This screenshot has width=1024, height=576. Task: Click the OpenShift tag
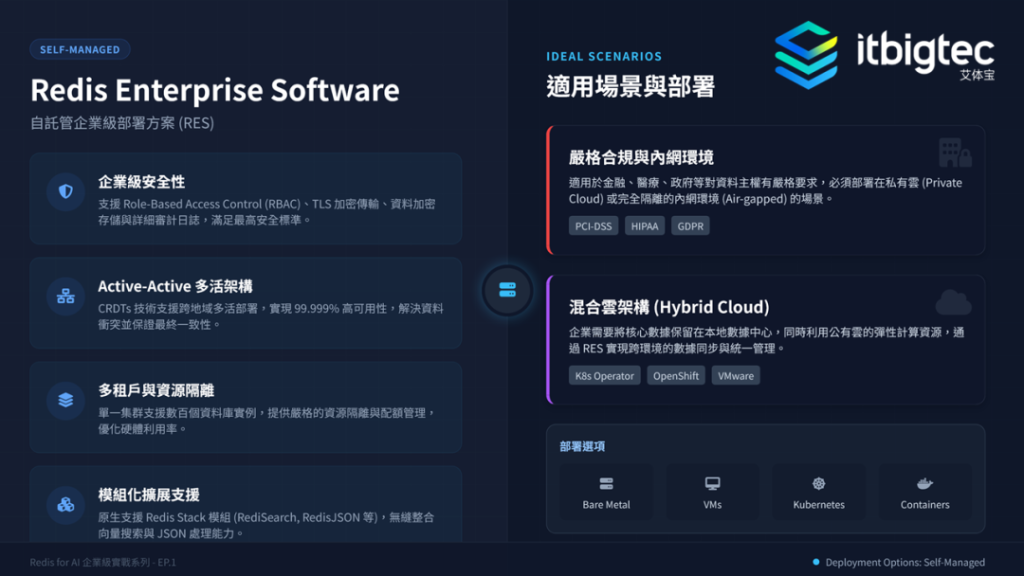point(676,376)
